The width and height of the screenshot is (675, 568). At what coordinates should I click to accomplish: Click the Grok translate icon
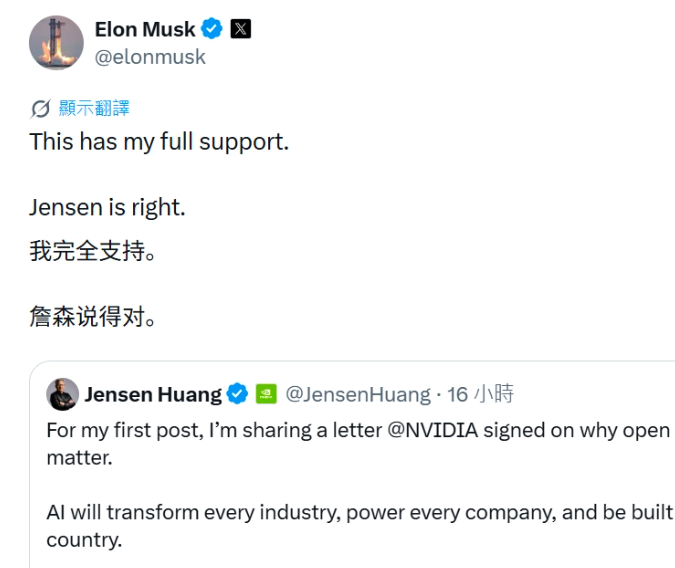click(x=40, y=109)
